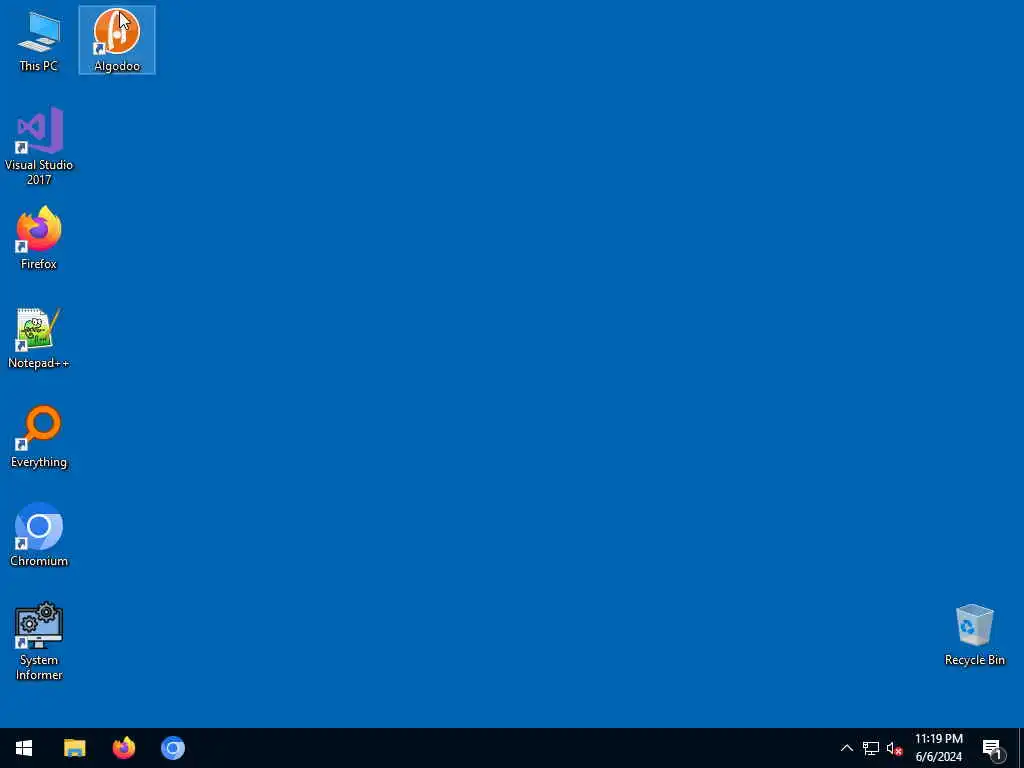The image size is (1024, 768).
Task: Select the Algodoo desktop shortcut
Action: tap(117, 40)
